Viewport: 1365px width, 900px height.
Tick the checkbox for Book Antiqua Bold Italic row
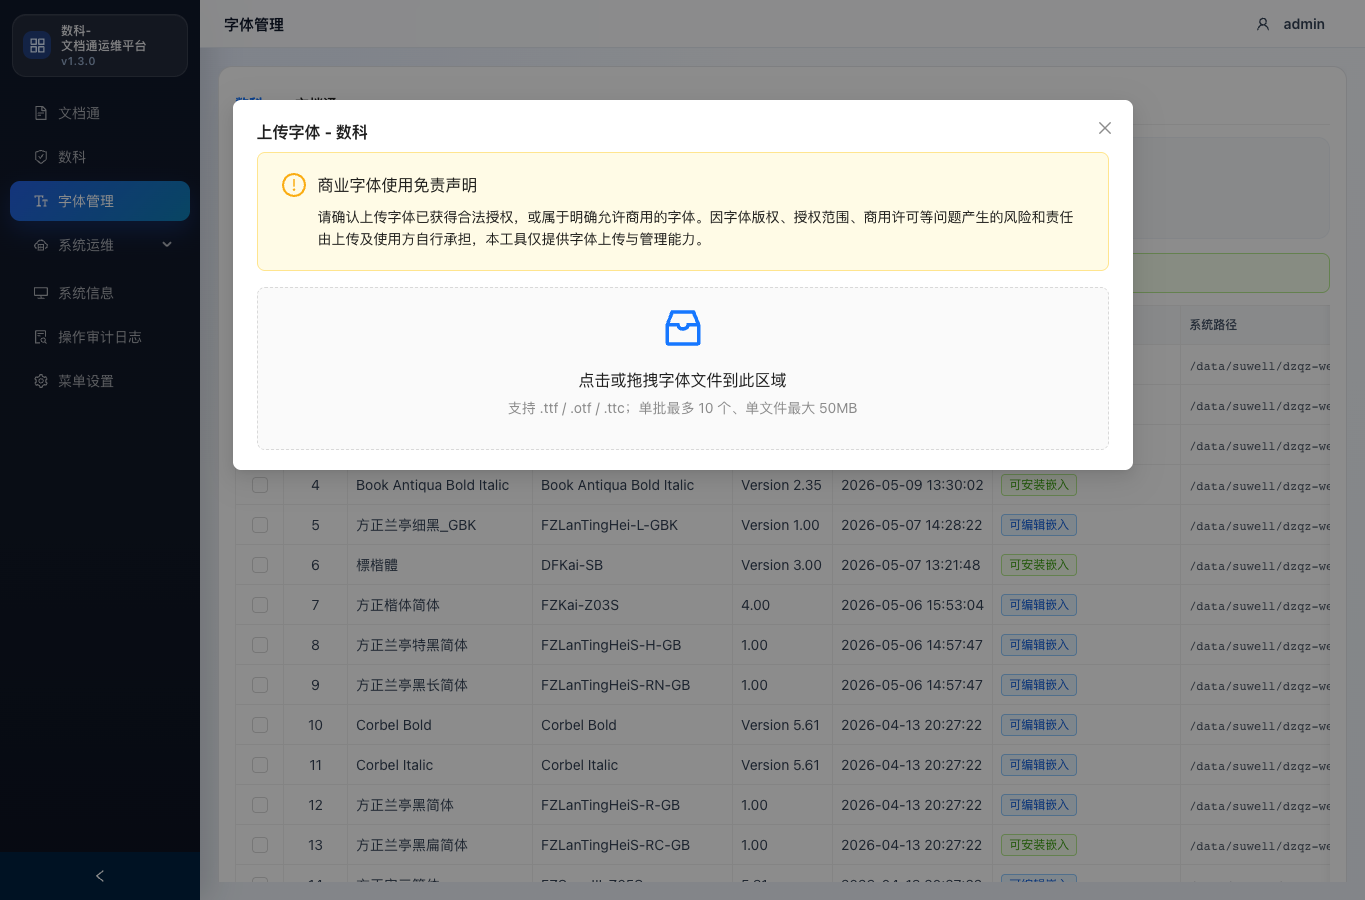pos(260,485)
